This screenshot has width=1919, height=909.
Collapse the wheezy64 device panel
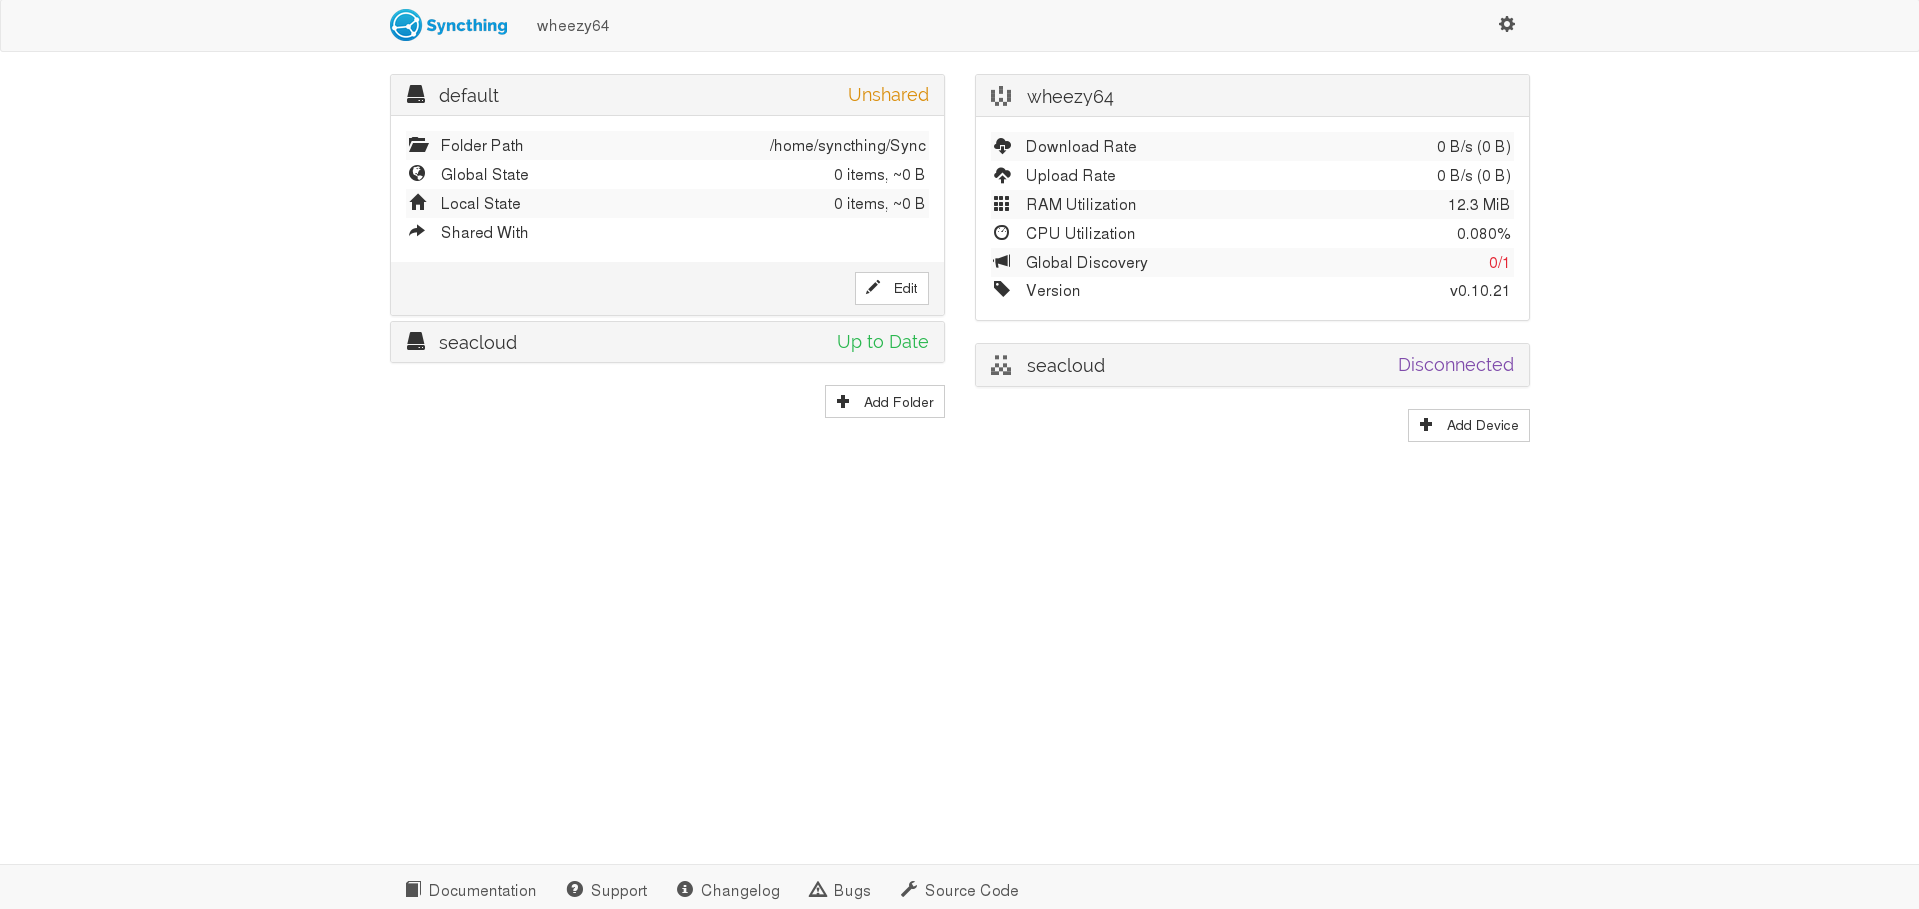(x=1252, y=96)
